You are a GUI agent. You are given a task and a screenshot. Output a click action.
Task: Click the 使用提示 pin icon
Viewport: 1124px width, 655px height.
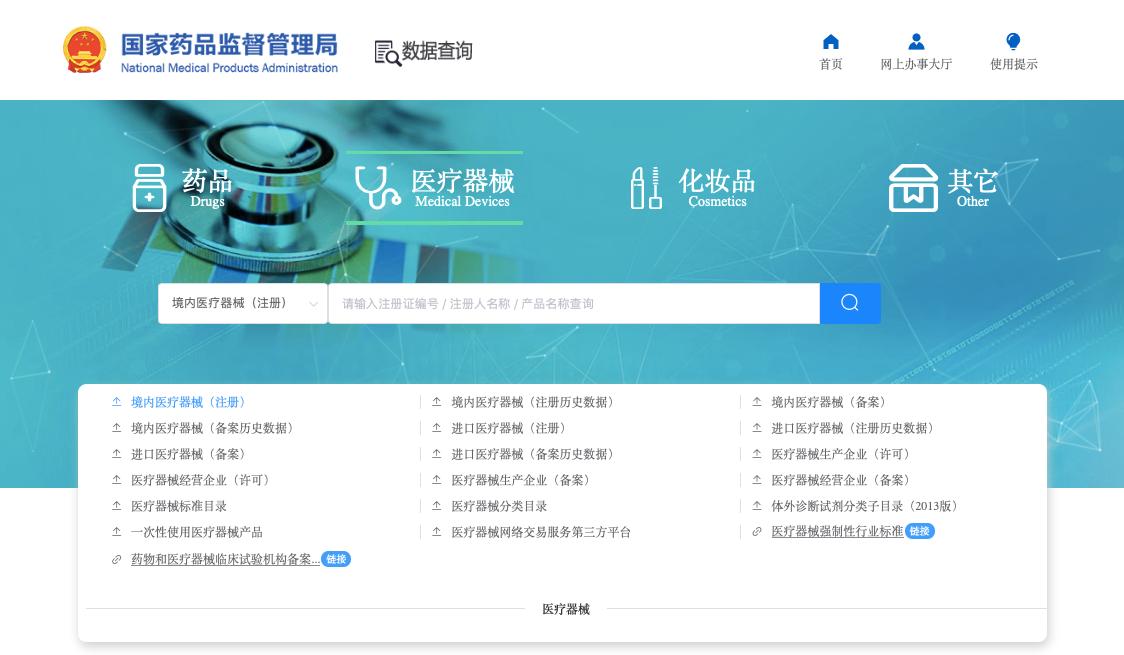[1013, 42]
